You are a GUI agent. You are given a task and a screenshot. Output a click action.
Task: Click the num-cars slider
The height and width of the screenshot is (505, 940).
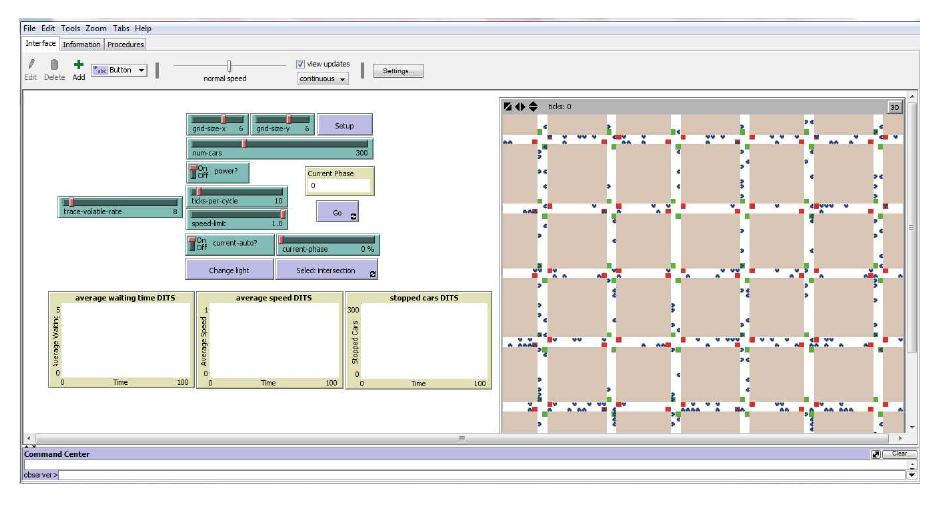point(280,148)
